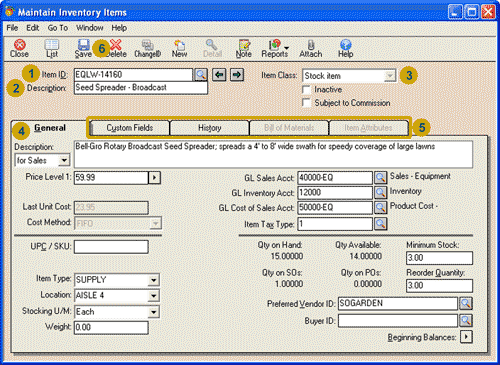Screen dimensions: 500x365
Task: Switch to the Bill of Materials tab
Action: [x=289, y=128]
